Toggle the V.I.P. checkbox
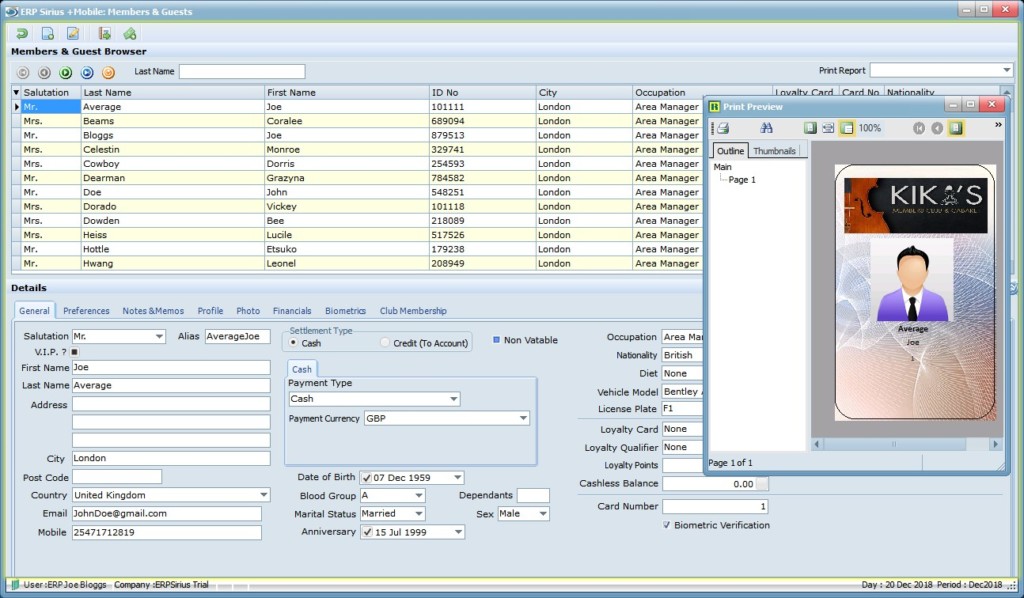Screen dimensions: 1024x598 click(74, 352)
